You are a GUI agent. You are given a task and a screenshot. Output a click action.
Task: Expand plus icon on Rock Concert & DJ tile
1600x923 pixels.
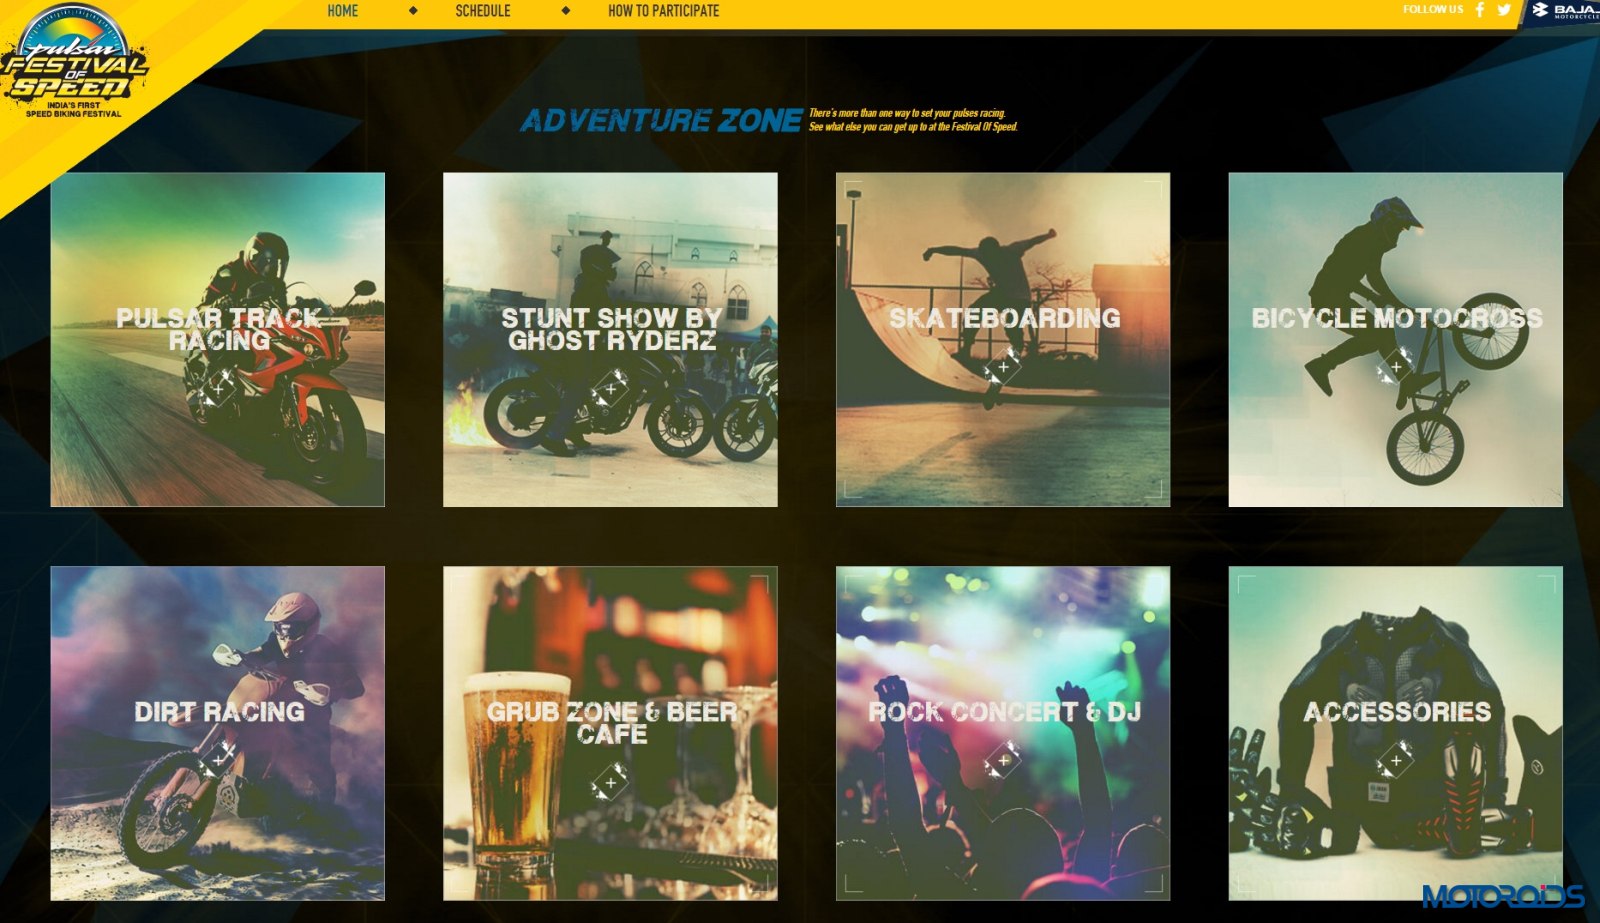tap(1003, 760)
